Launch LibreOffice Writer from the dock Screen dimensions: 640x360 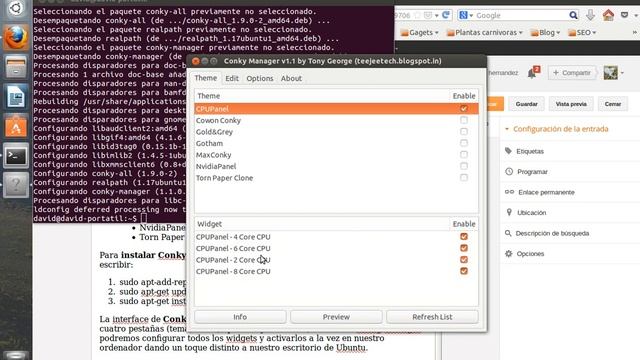tap(16, 97)
